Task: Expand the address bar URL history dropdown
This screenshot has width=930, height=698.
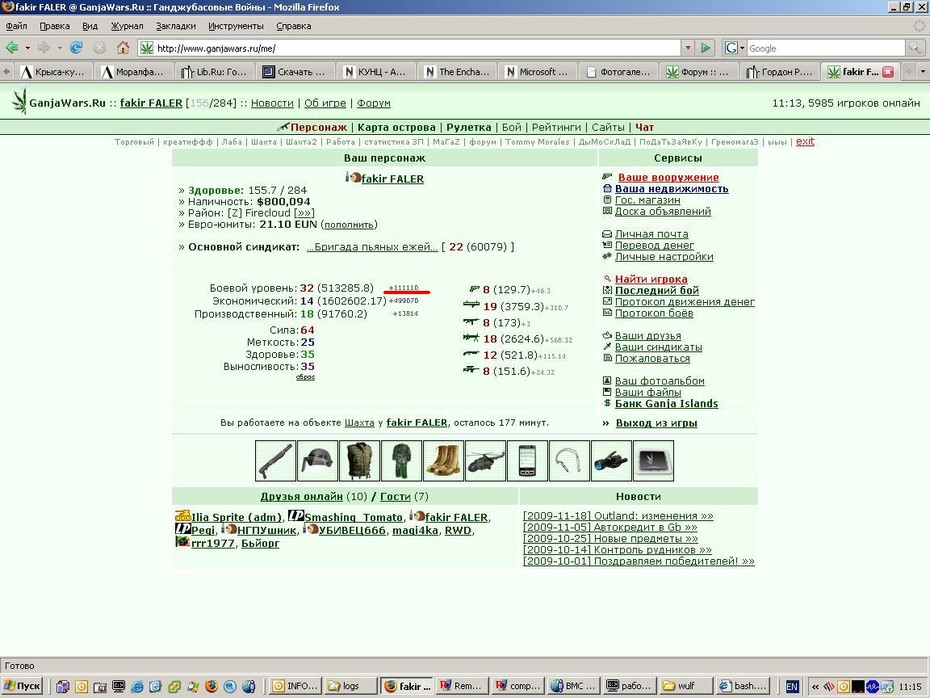Action: 687,48
